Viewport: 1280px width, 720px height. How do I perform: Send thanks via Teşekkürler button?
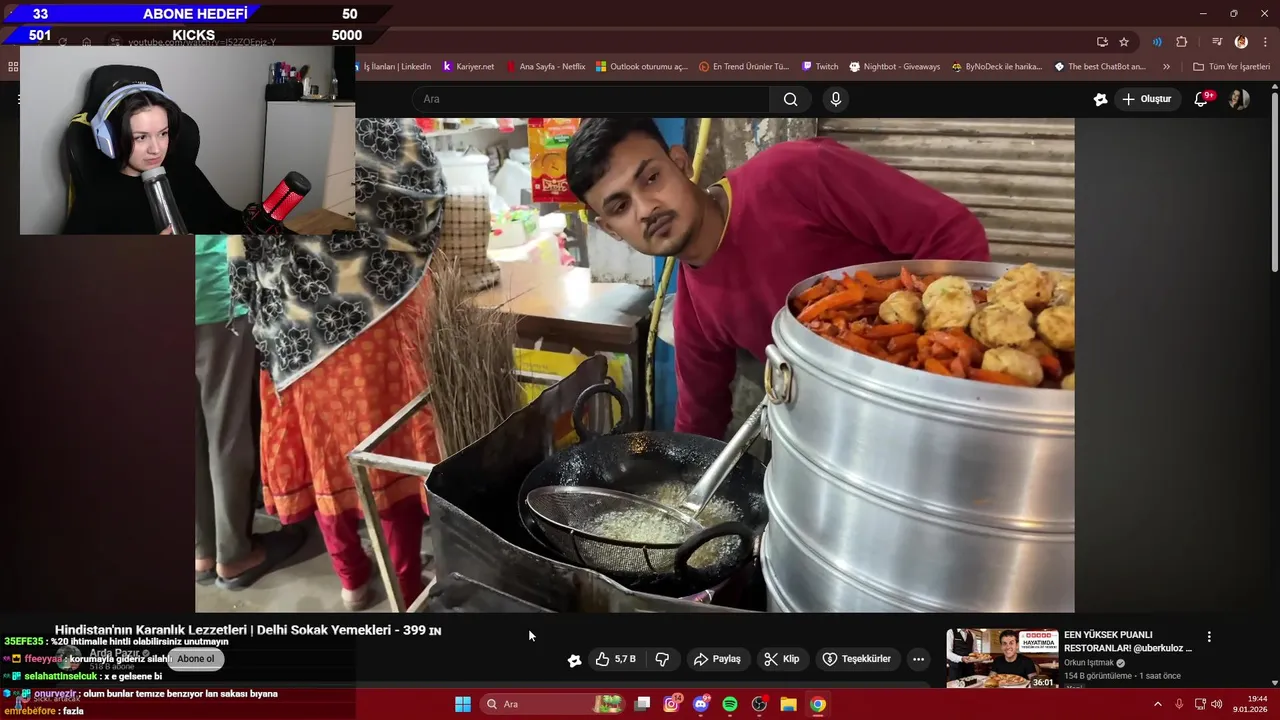[857, 659]
